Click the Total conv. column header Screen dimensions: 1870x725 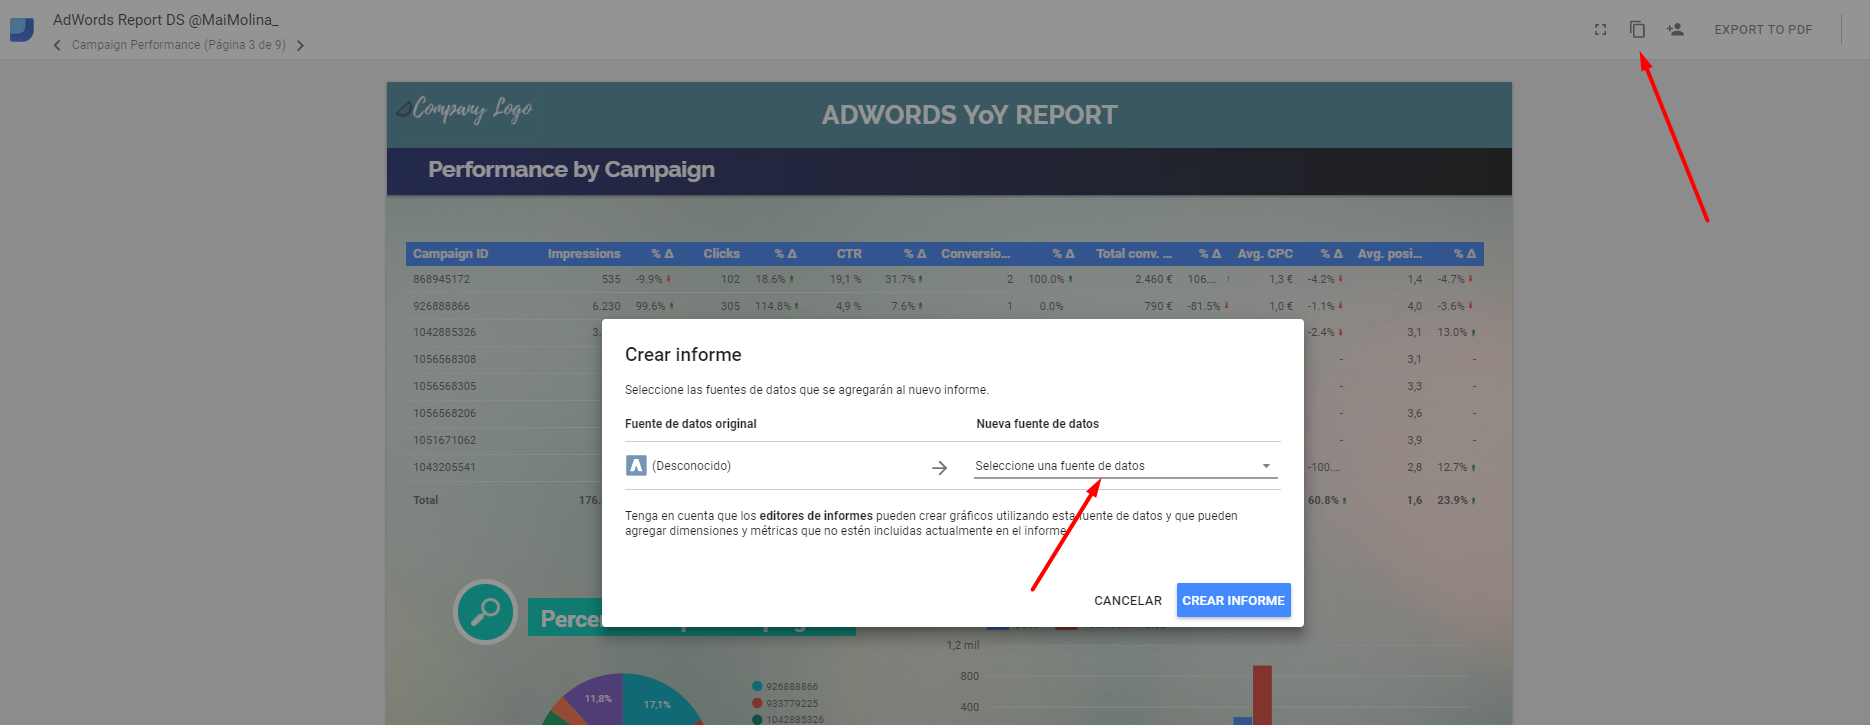pos(1134,254)
